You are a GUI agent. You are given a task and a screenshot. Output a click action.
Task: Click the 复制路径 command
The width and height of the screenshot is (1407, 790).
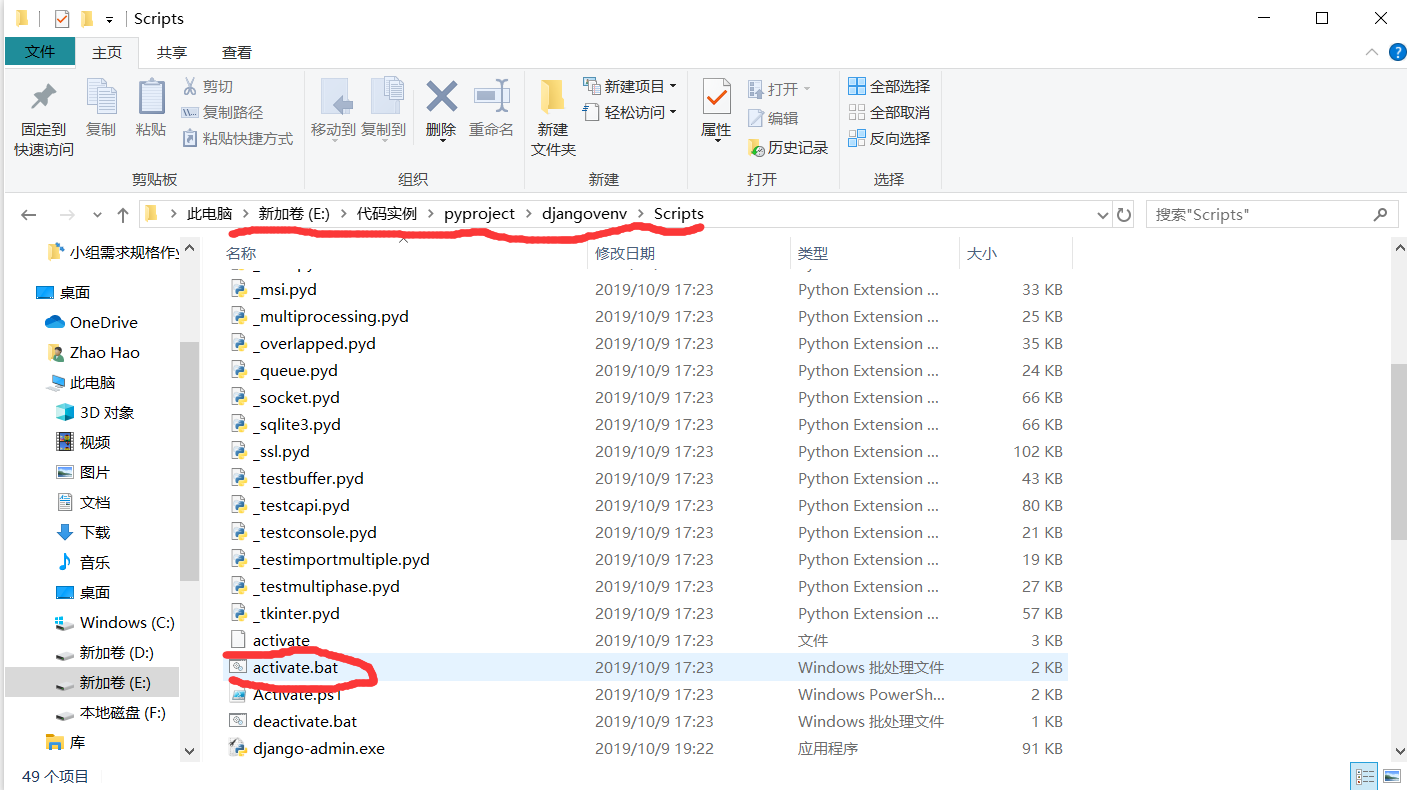tap(223, 113)
